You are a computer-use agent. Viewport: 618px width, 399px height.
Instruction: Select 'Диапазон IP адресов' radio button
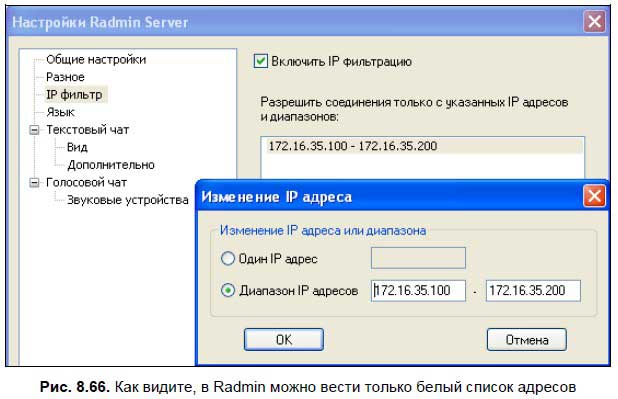pos(228,291)
